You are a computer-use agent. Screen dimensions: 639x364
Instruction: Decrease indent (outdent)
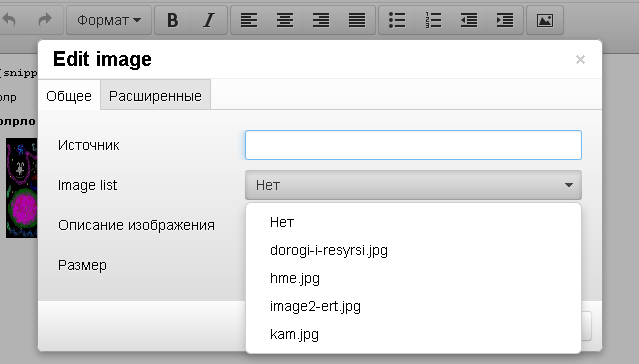469,20
